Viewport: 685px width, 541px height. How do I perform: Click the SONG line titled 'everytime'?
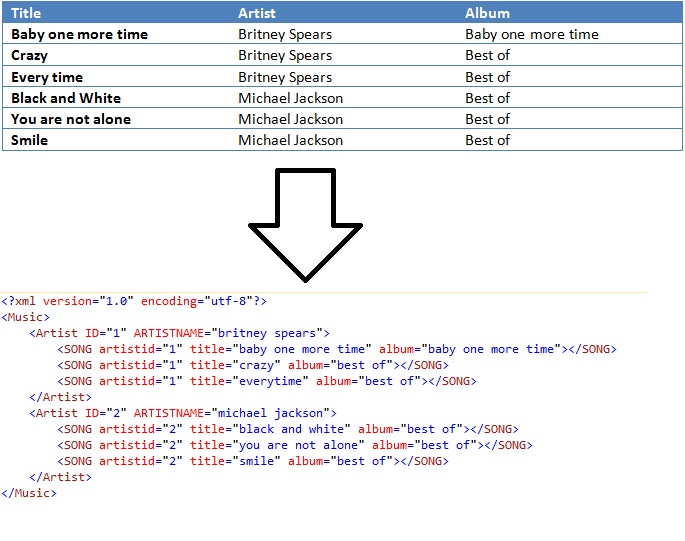pos(266,381)
